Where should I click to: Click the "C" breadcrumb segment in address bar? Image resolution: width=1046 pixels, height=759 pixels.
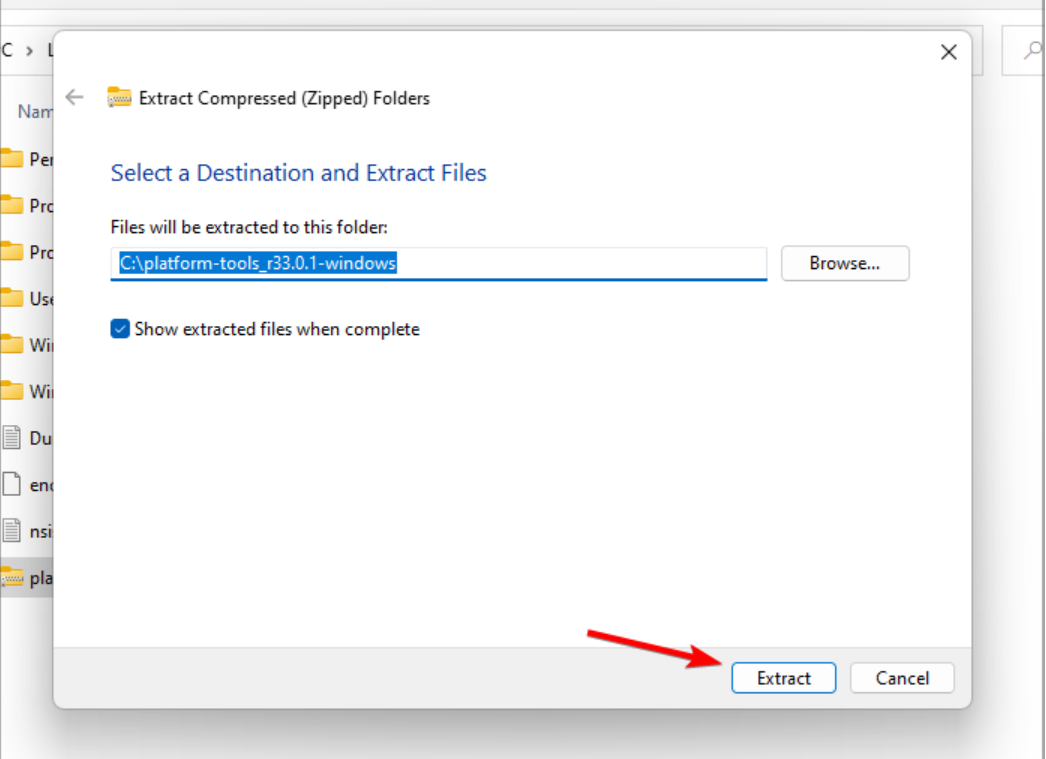[x=7, y=51]
